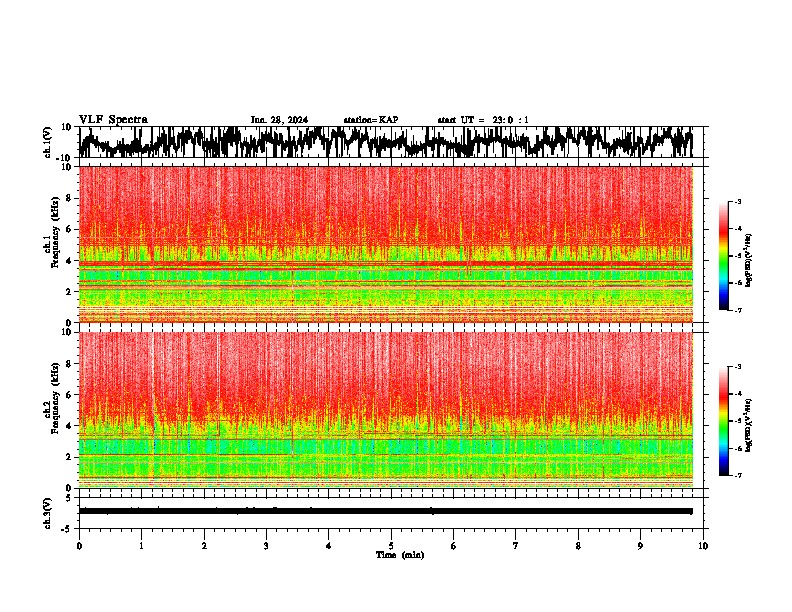Click the "5" tick on ch.3(V) axis
The width and height of the screenshot is (792, 612).
tap(70, 498)
